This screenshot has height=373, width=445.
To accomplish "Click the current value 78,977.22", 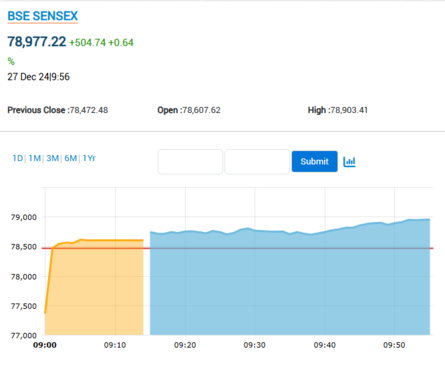I will 37,42.
